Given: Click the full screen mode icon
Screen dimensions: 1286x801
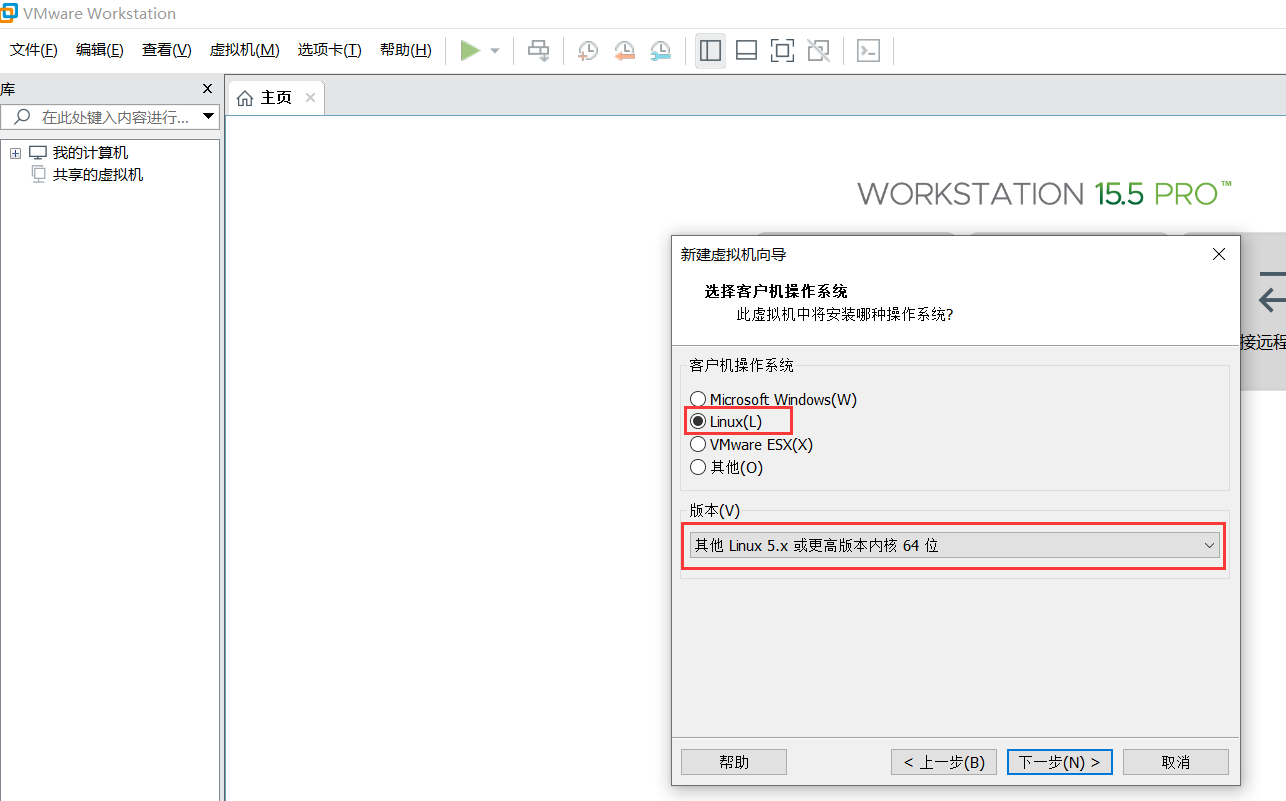Looking at the screenshot, I should click(782, 50).
